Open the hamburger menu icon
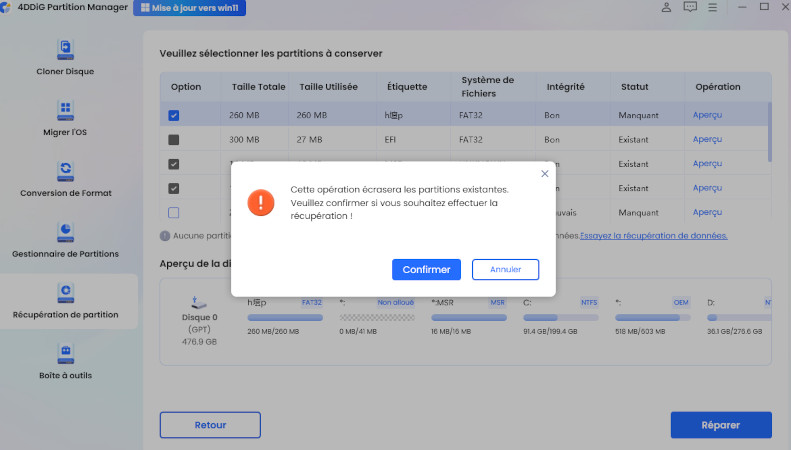The height and width of the screenshot is (450, 791). [x=712, y=8]
